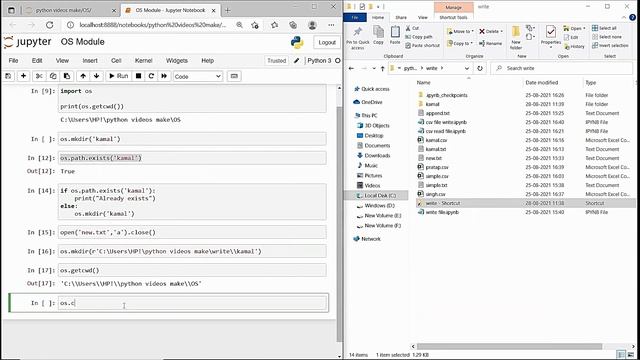This screenshot has width=640, height=360.
Task: Paste cells below in Jupyter toolbar
Action: tap(67, 76)
